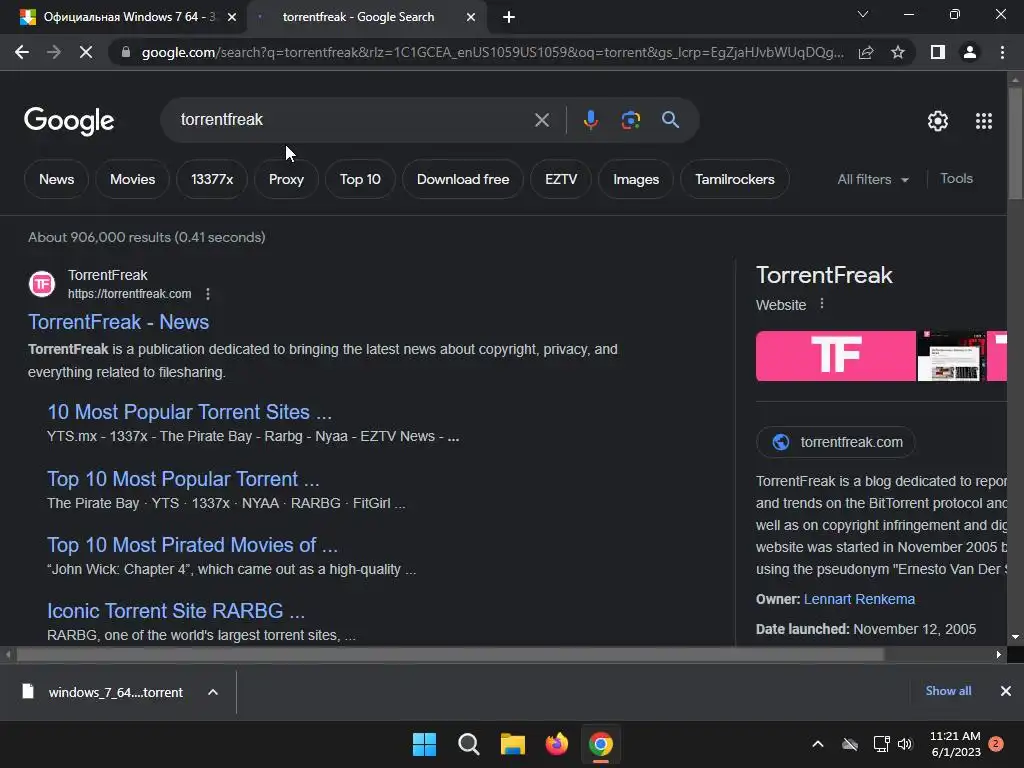Select the 13377x search chip
This screenshot has width=1024, height=768.
coord(212,179)
